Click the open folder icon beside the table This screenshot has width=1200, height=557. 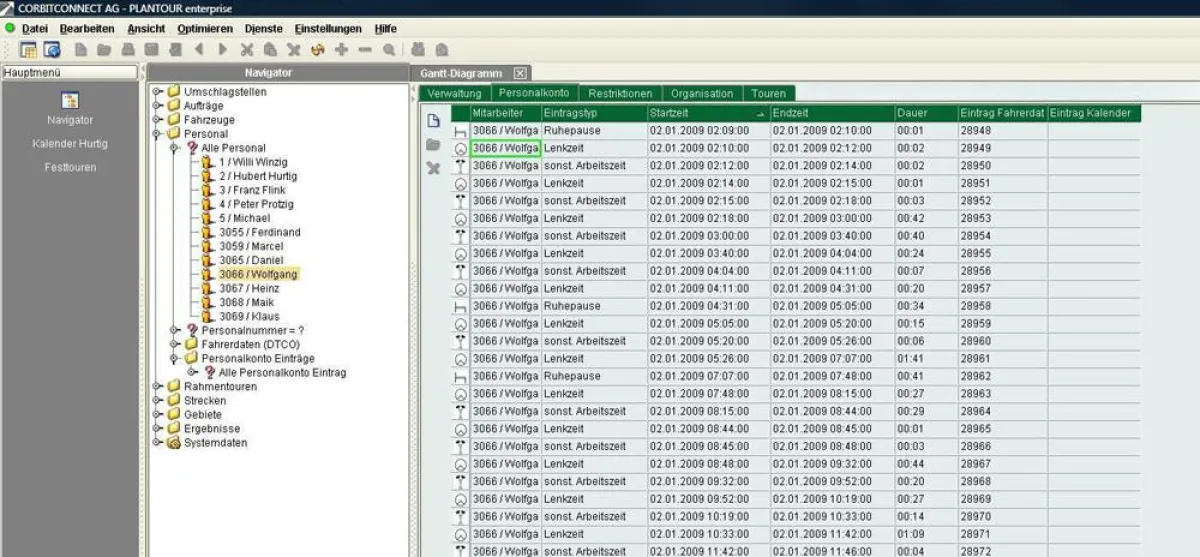click(x=434, y=145)
